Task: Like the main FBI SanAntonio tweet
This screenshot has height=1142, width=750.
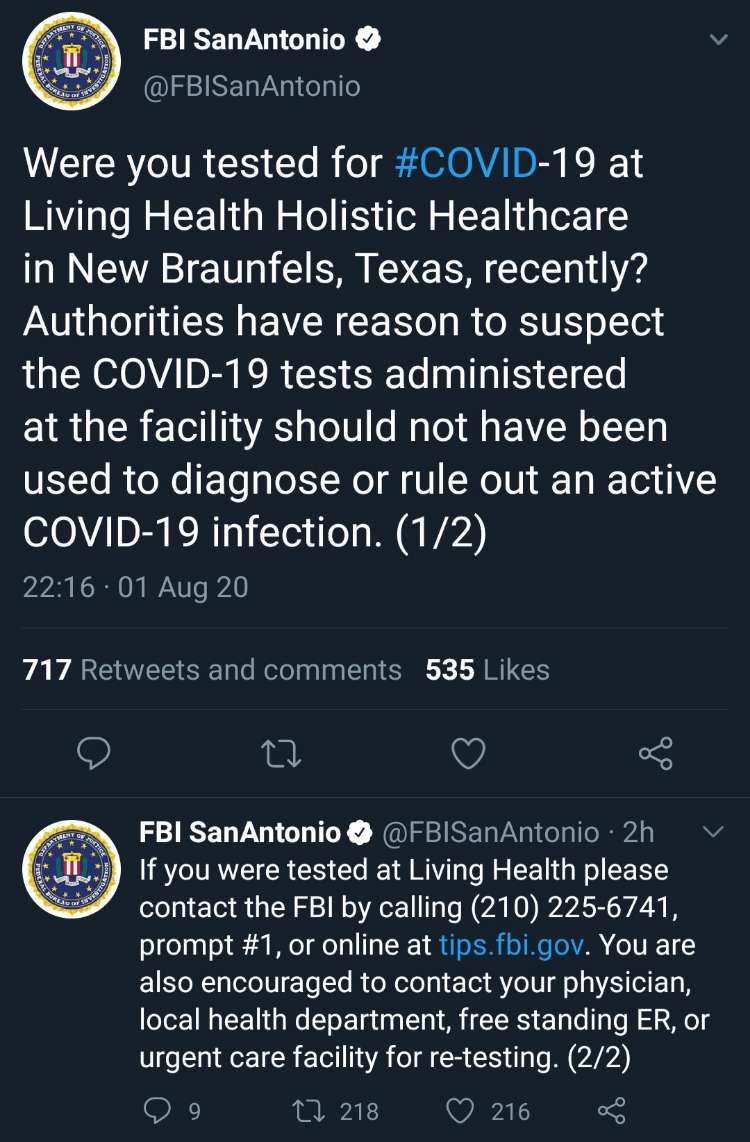Action: click(468, 753)
